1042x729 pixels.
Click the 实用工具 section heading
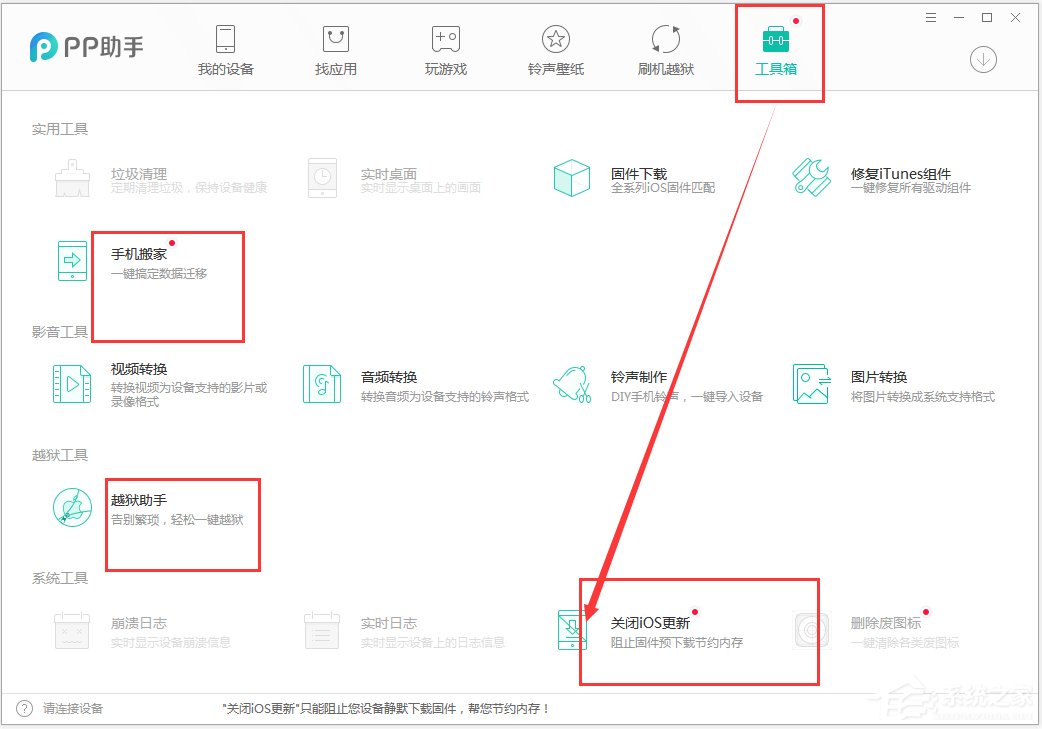(x=60, y=129)
